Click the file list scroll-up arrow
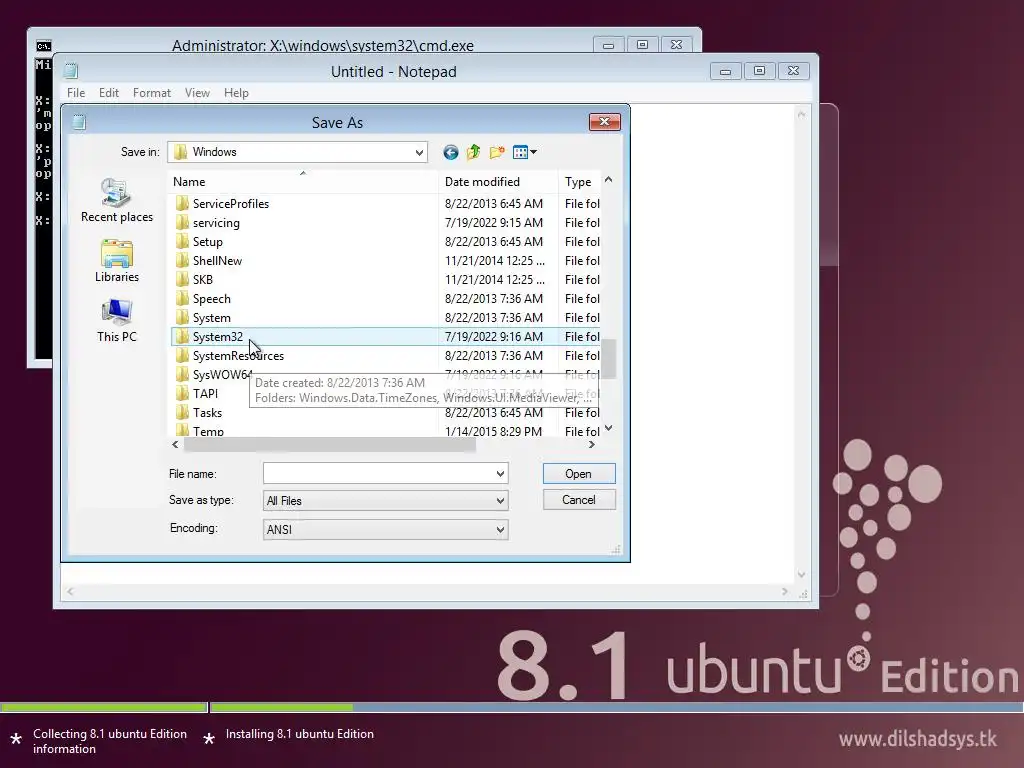 (609, 180)
